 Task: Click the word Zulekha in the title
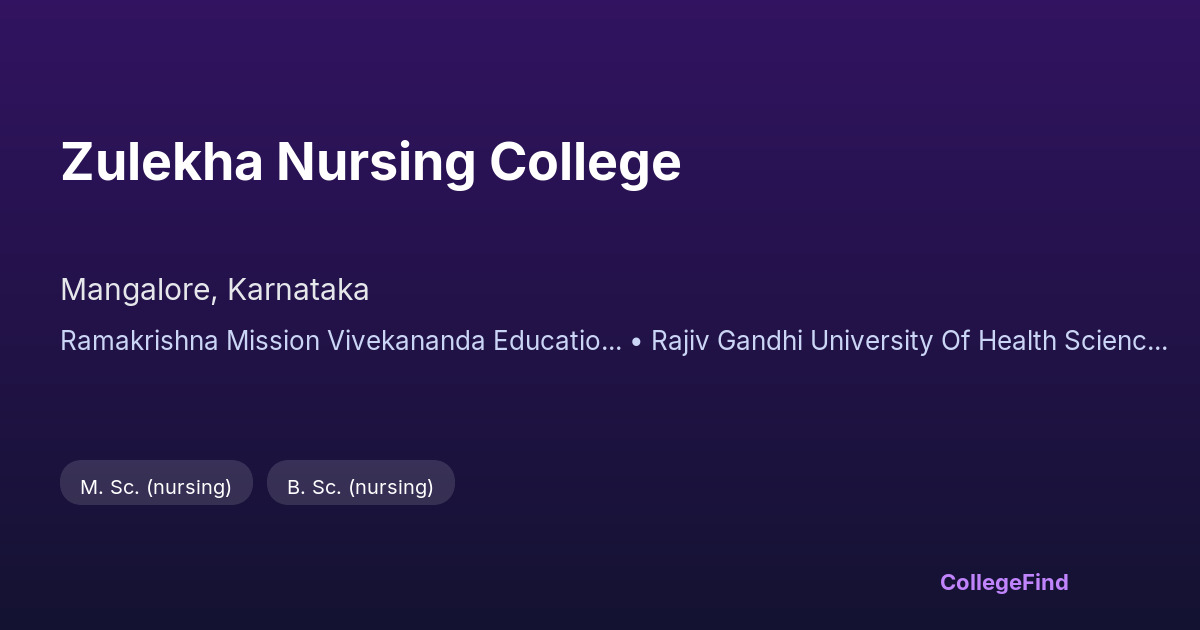(162, 162)
